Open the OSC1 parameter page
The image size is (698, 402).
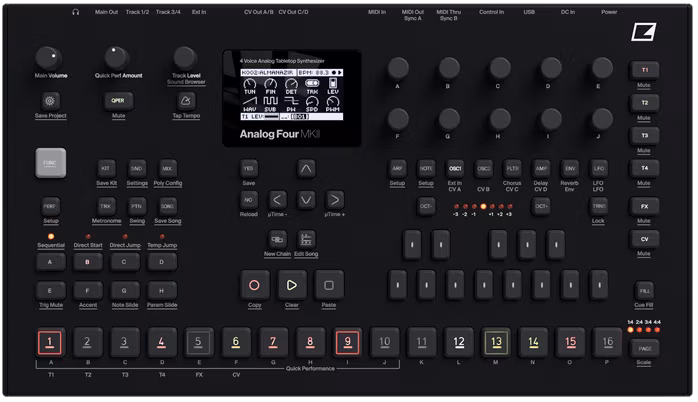(x=455, y=169)
